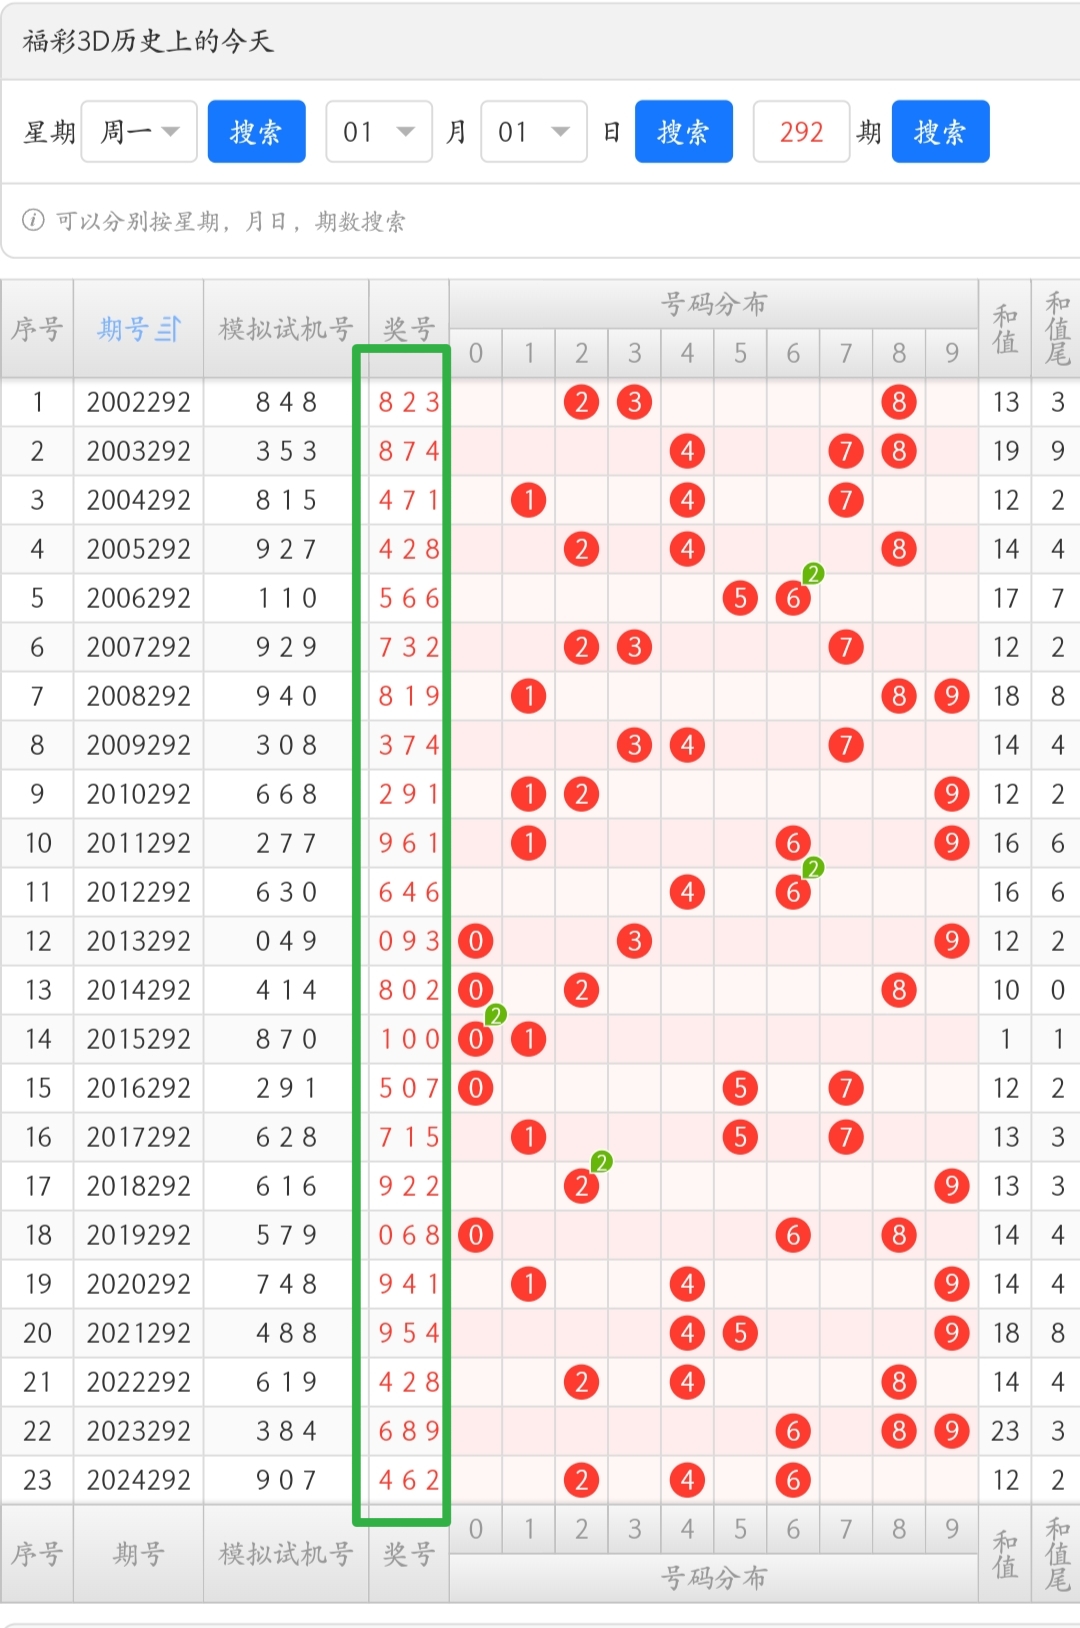Image resolution: width=1080 pixels, height=1628 pixels.
Task: Click the info icon beside search hint
Action: pos(33,220)
